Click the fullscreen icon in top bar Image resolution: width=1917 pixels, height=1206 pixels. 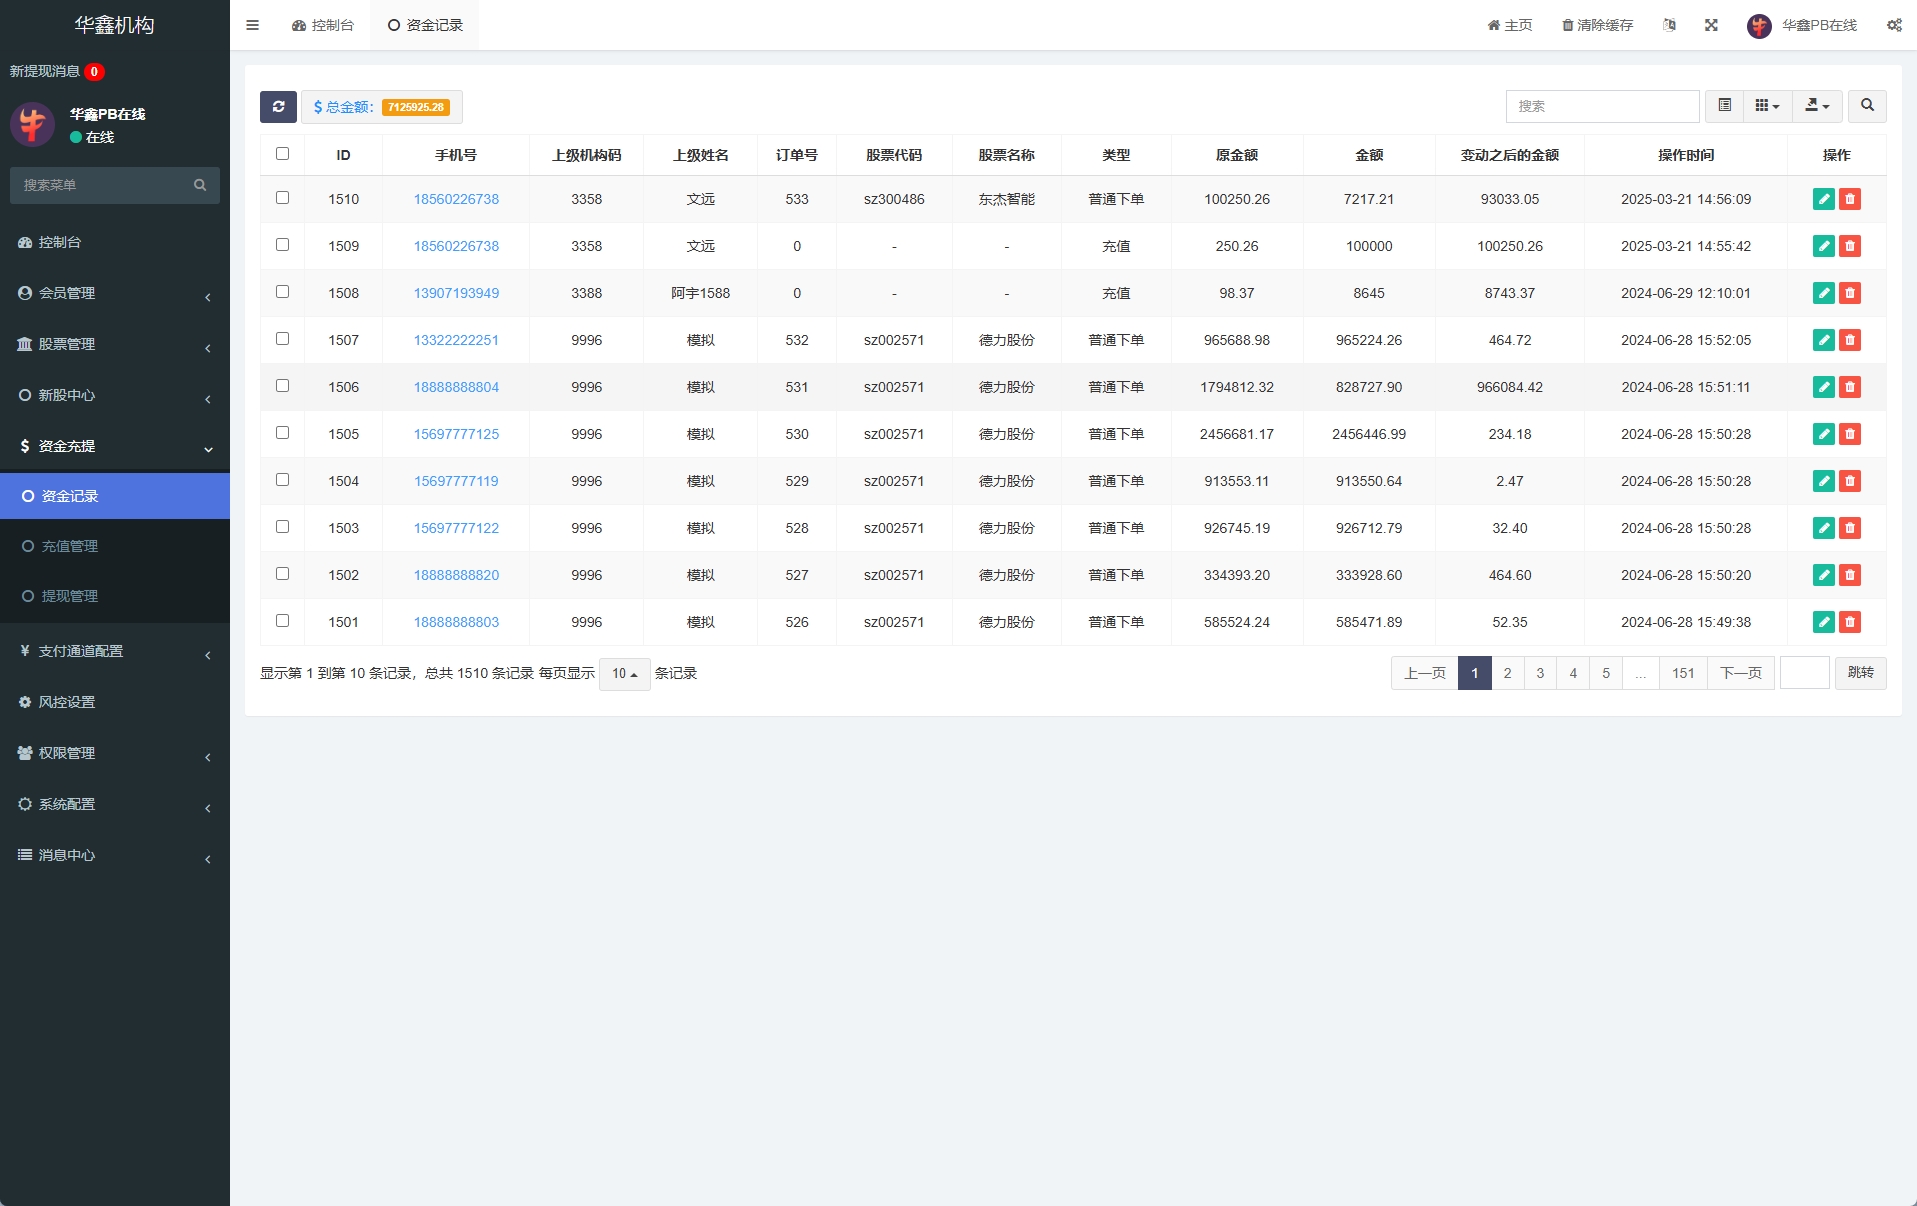click(1711, 25)
